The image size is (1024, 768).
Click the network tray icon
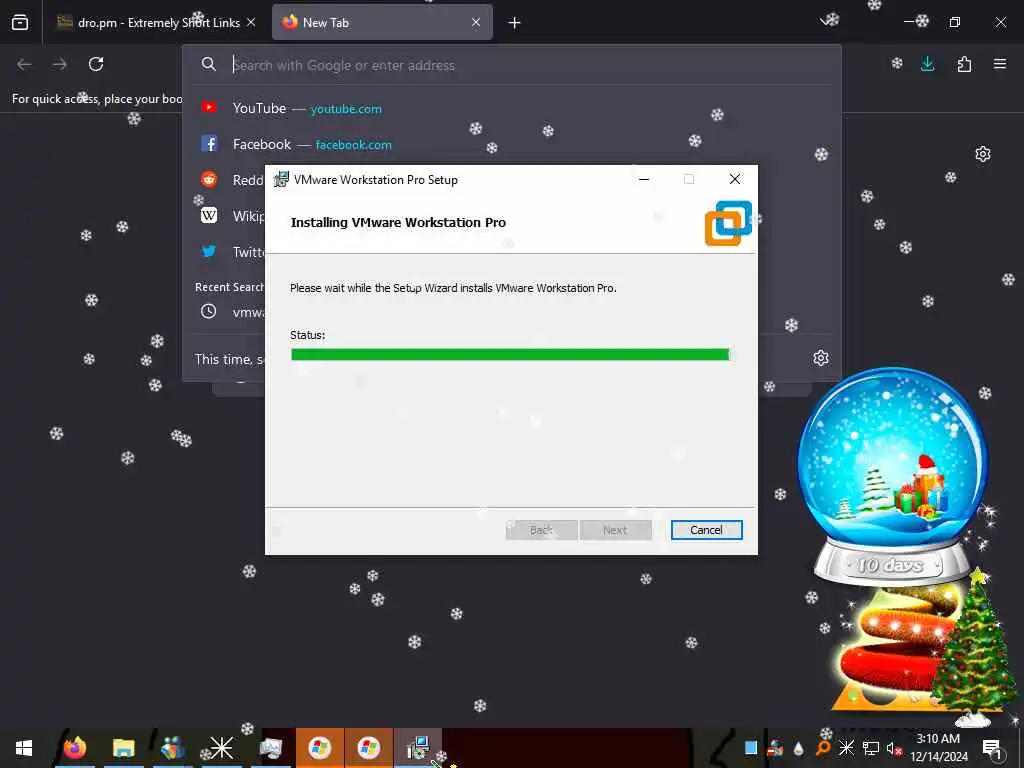click(x=871, y=748)
